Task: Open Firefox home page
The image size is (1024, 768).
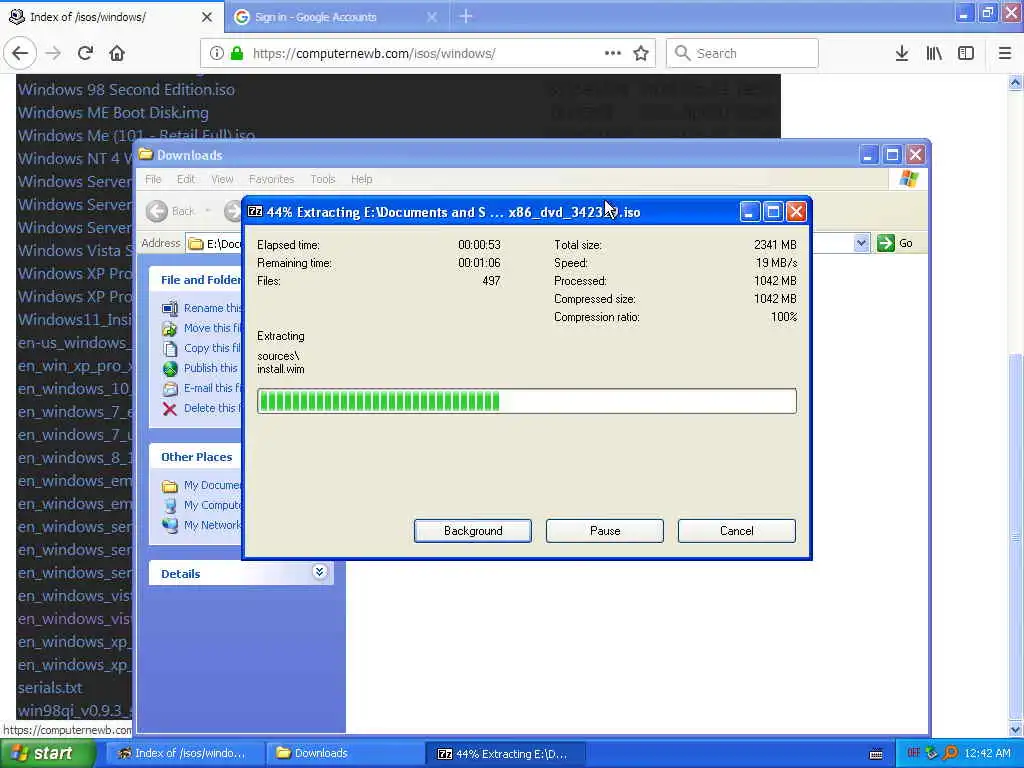Action: point(117,53)
